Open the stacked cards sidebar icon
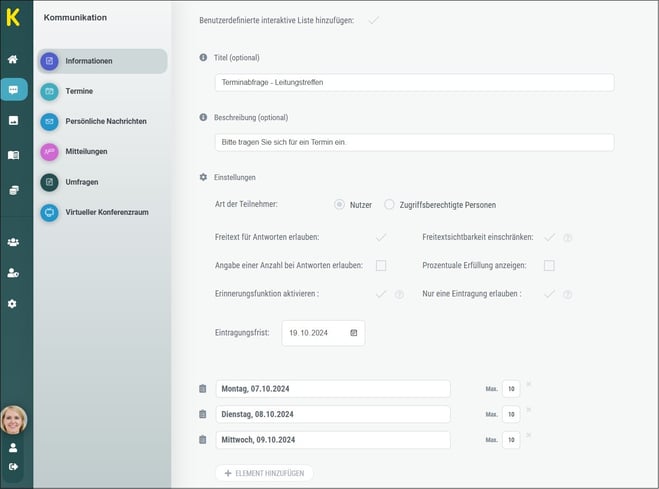659x489 pixels. [13, 190]
